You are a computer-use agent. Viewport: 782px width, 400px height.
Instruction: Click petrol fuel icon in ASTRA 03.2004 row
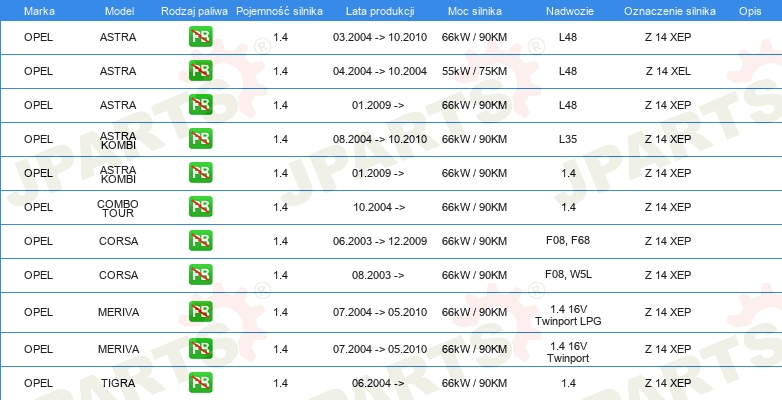(200, 37)
